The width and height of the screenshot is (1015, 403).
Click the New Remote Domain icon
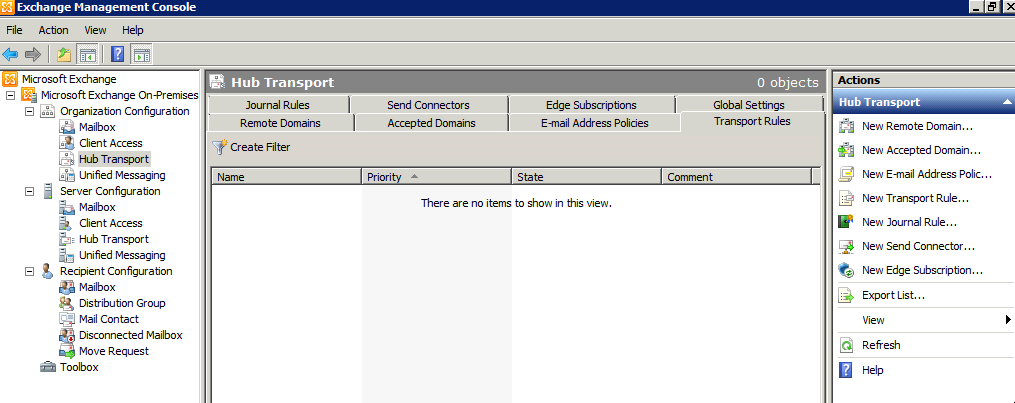[846, 126]
